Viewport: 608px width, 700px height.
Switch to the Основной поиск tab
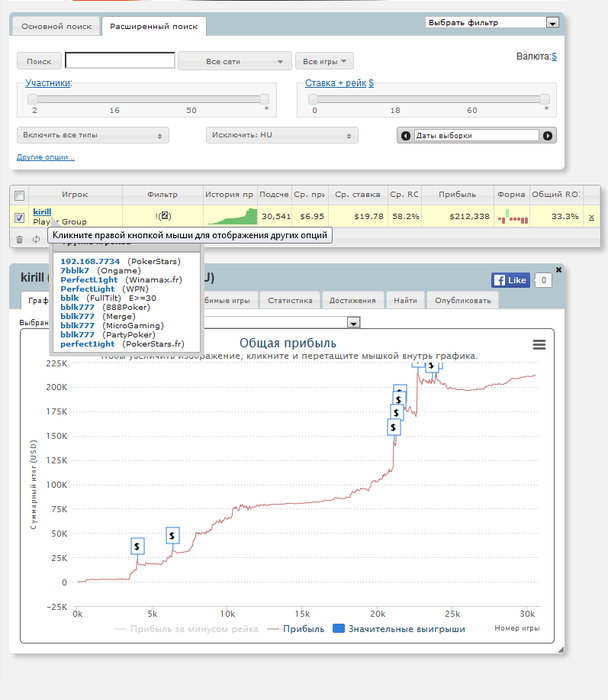click(57, 27)
